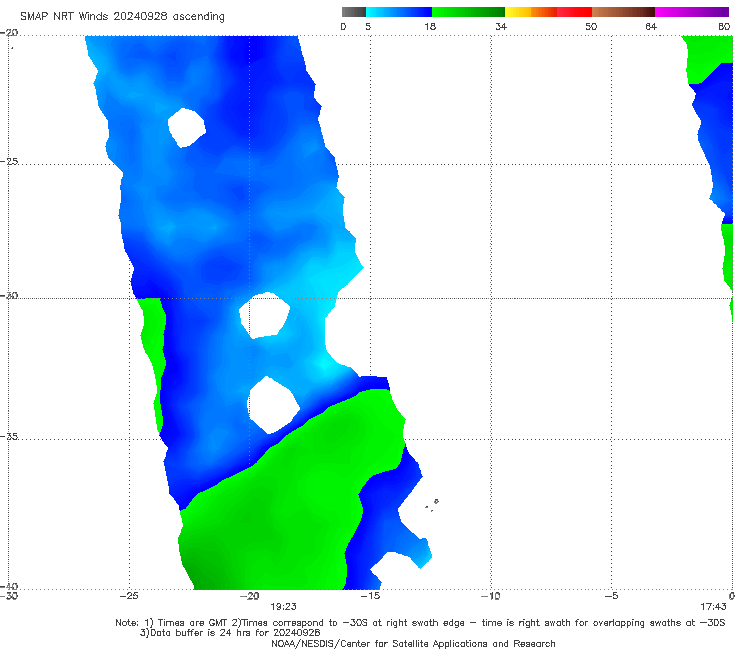Click the colorbar scale label '5'
740x650 pixels.
(368, 27)
